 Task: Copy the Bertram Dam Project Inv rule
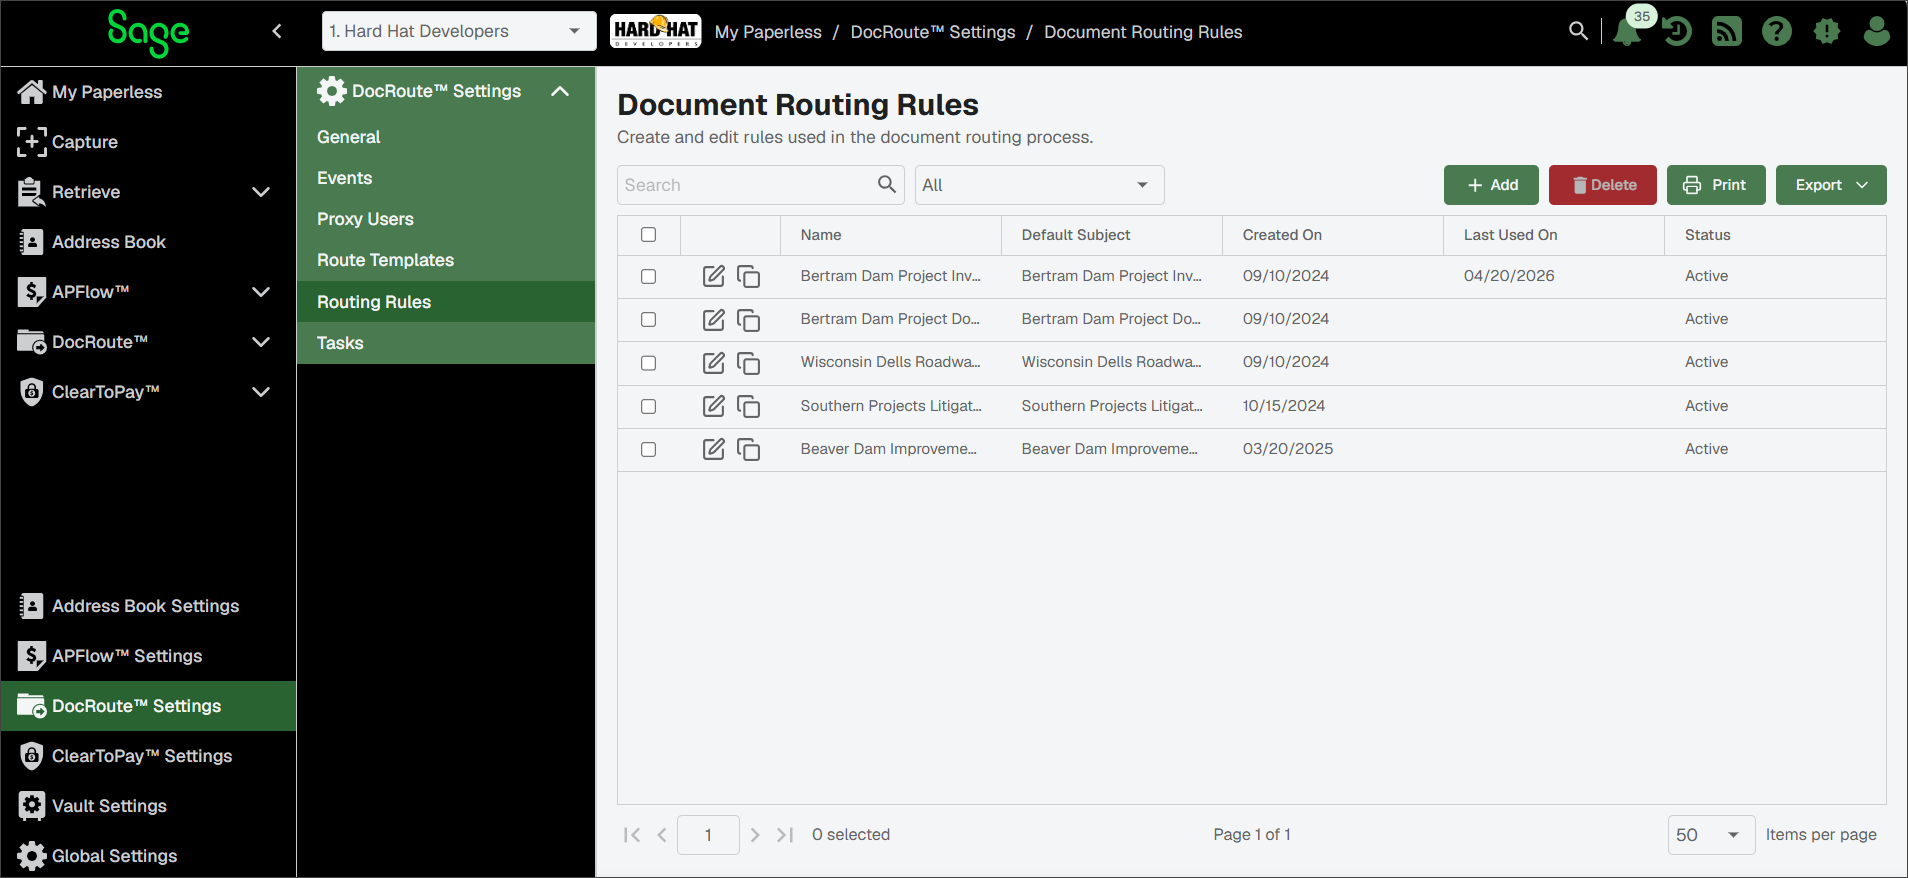point(748,276)
